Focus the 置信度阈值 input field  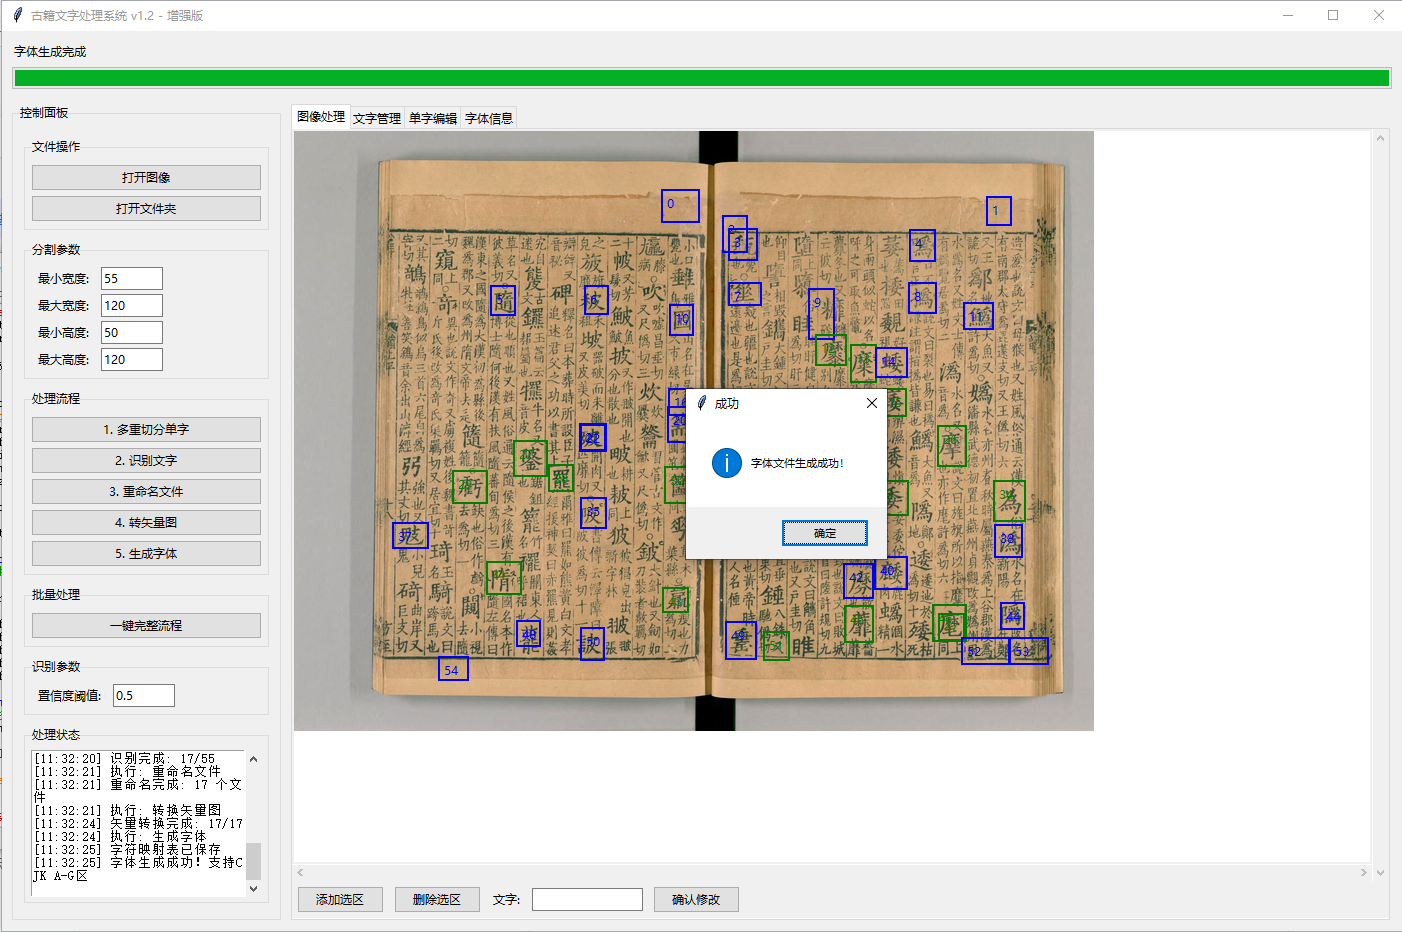143,695
